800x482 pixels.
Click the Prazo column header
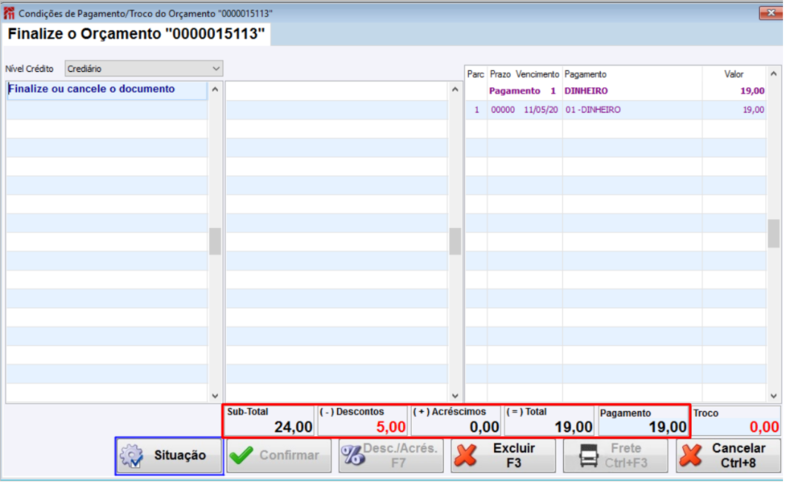coord(500,74)
